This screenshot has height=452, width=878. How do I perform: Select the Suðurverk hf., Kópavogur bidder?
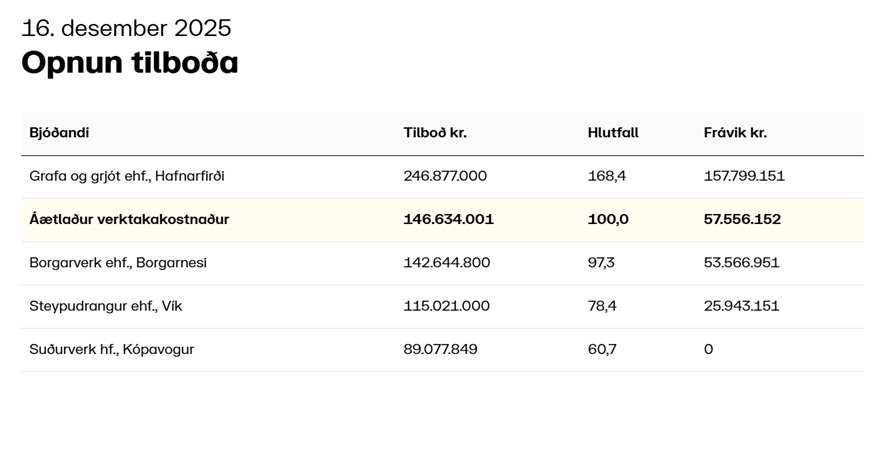(112, 350)
